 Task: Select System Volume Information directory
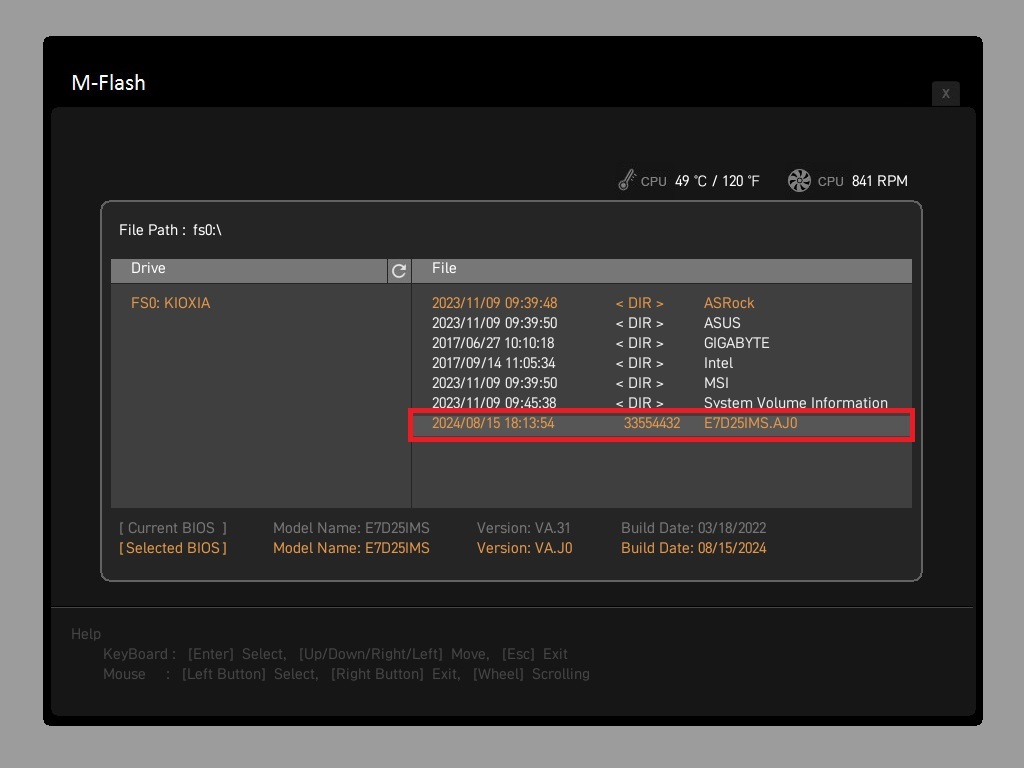795,403
